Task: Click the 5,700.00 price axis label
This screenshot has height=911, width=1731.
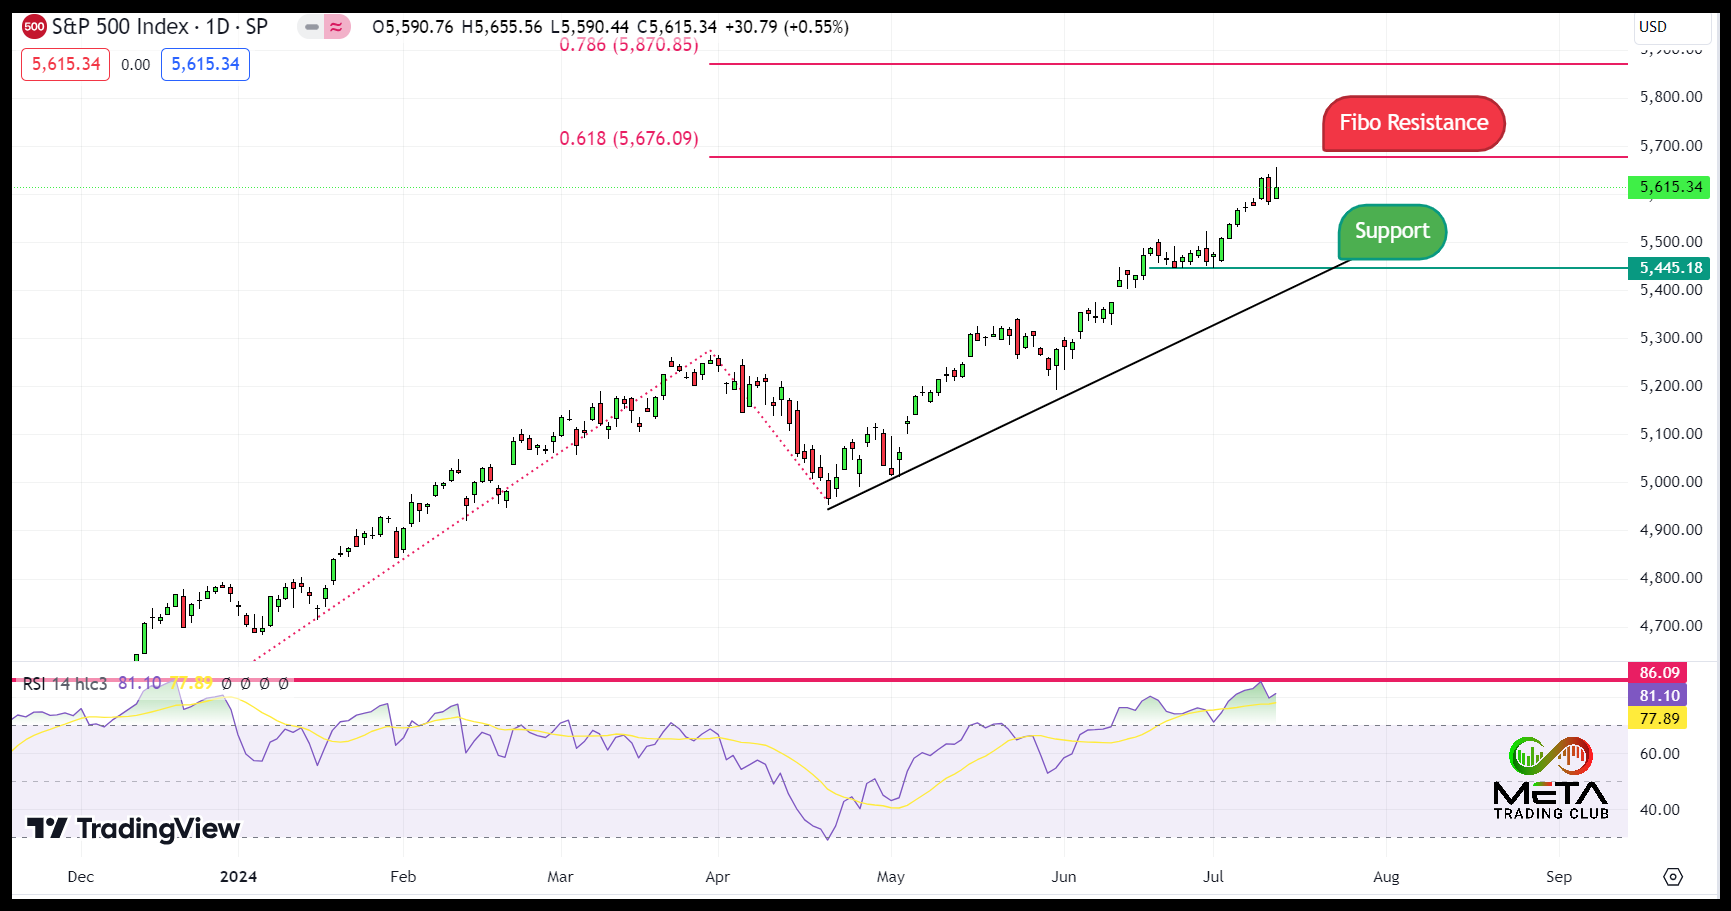Action: pyautogui.click(x=1671, y=146)
